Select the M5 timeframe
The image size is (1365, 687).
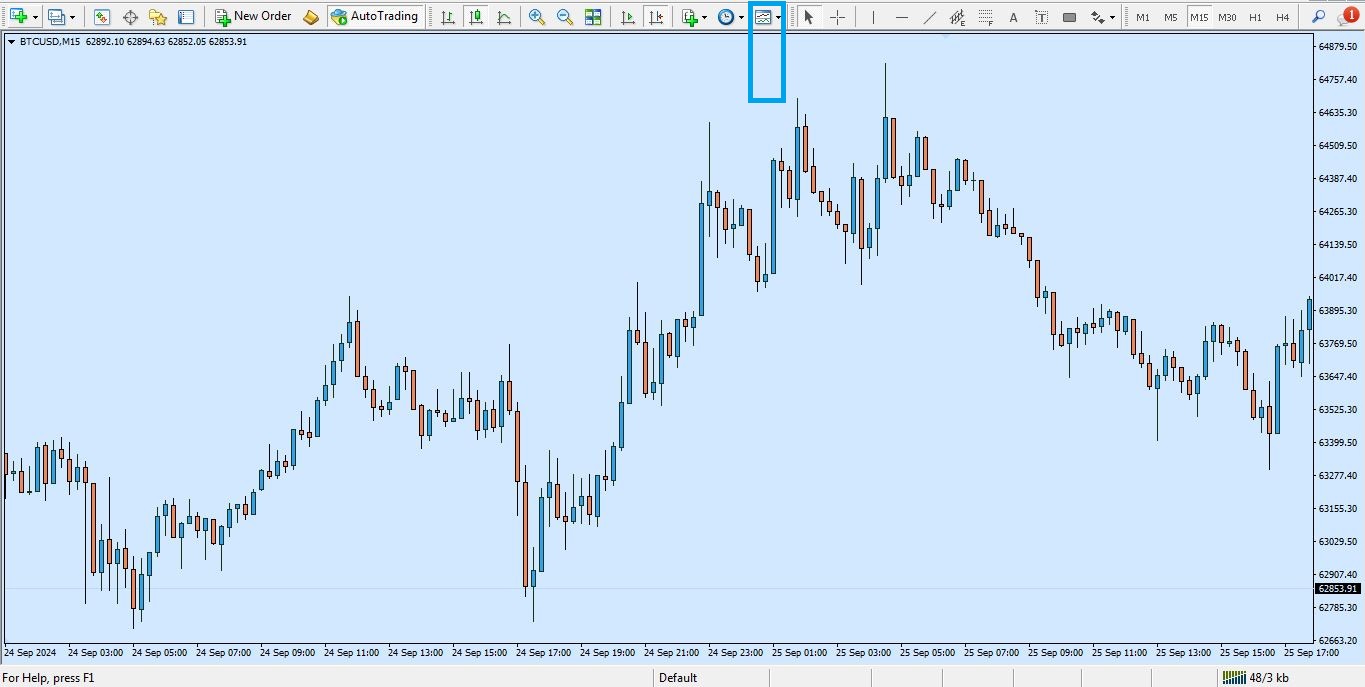[1171, 17]
